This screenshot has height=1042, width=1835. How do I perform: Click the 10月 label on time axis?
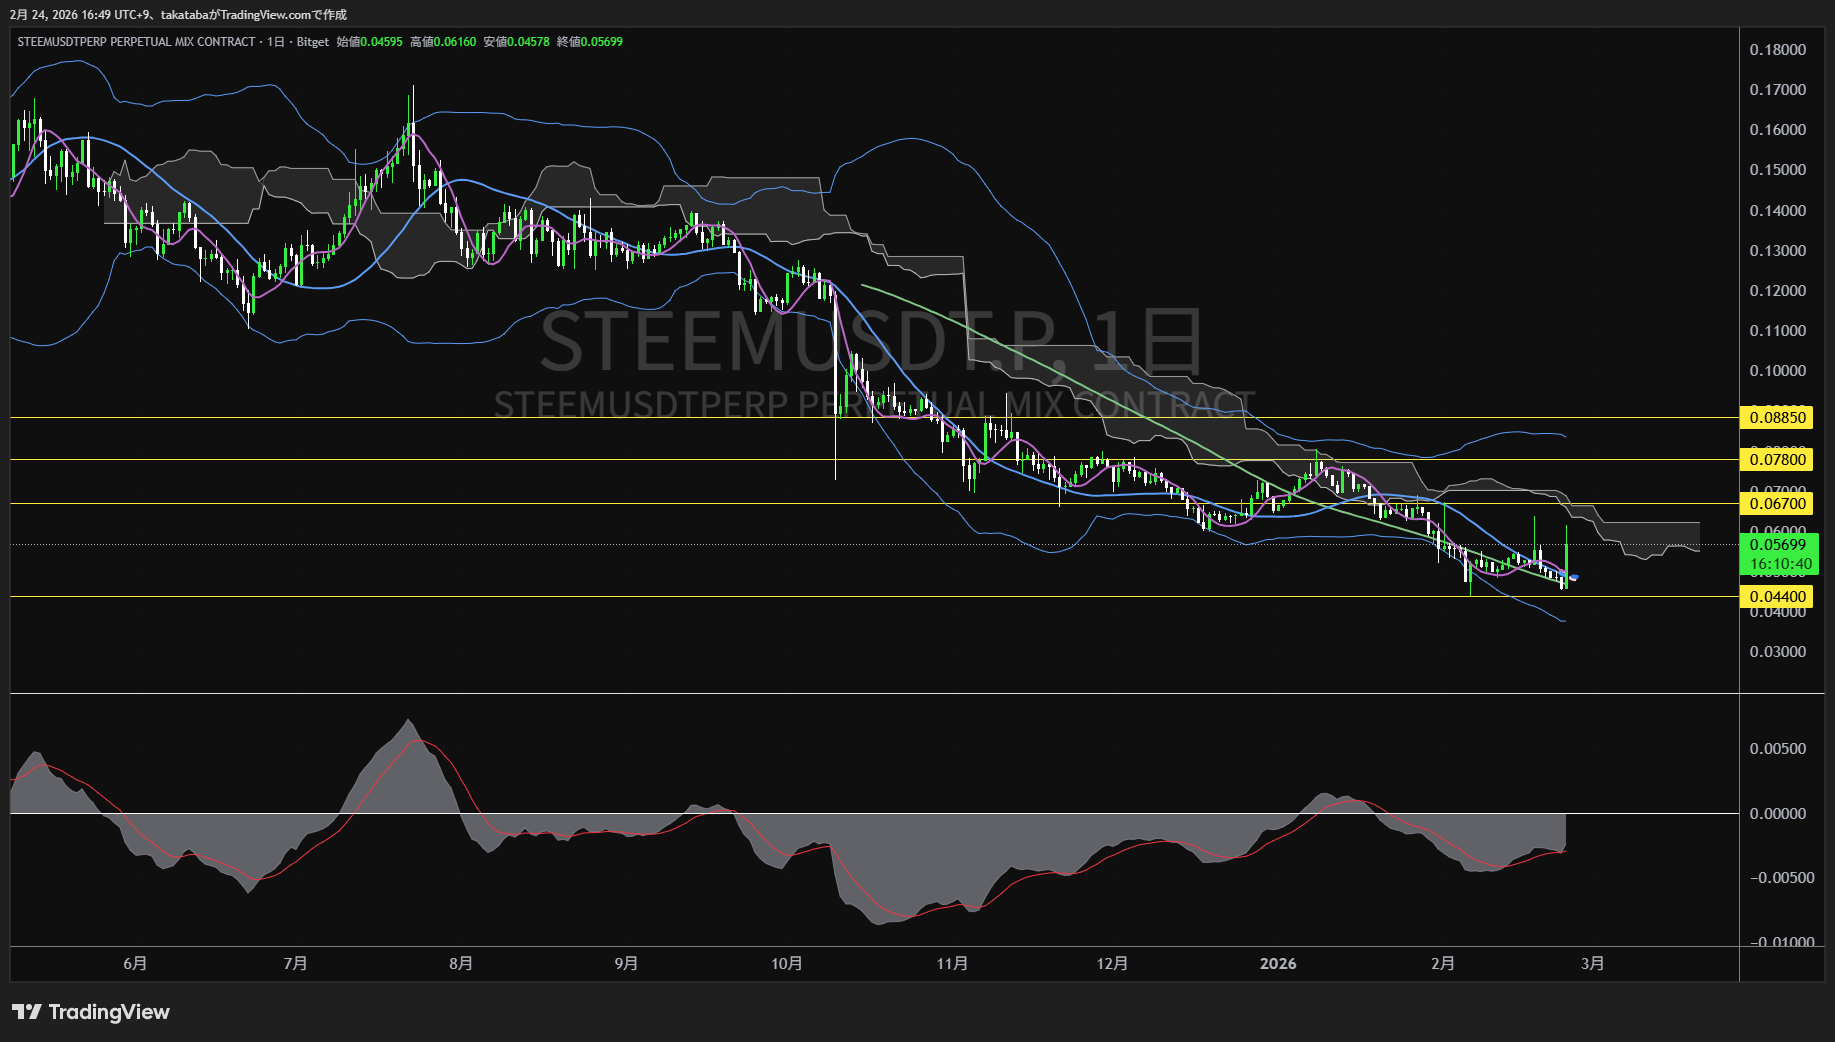point(787,964)
